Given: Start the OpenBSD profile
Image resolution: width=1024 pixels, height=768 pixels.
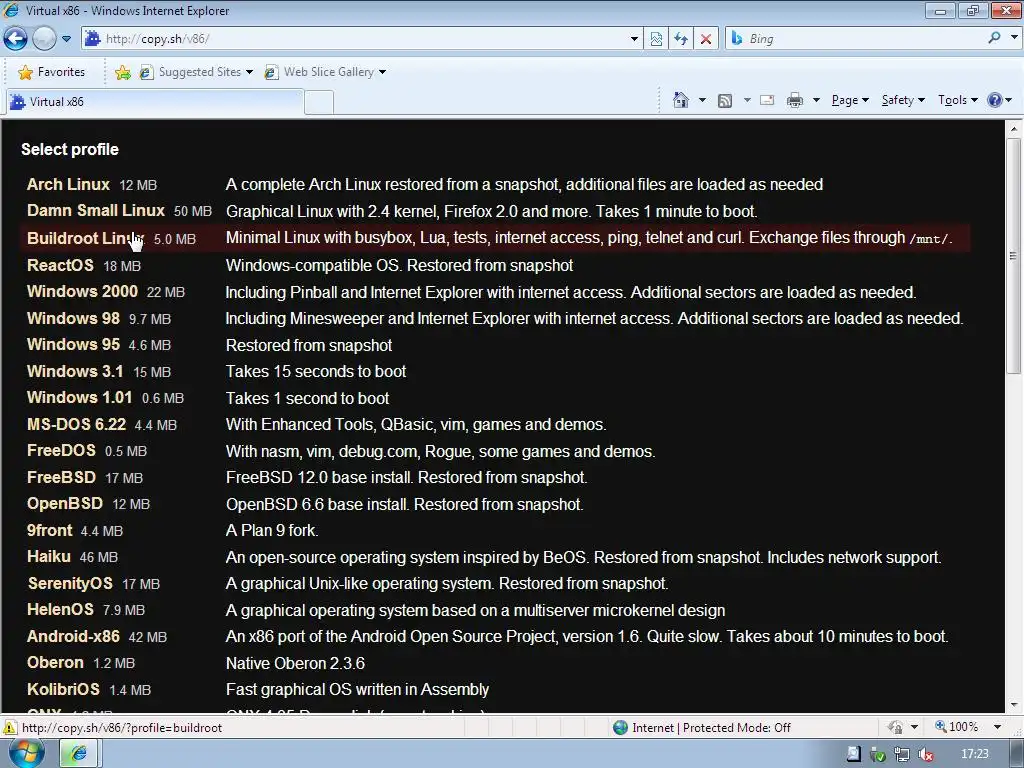Looking at the screenshot, I should [x=65, y=504].
